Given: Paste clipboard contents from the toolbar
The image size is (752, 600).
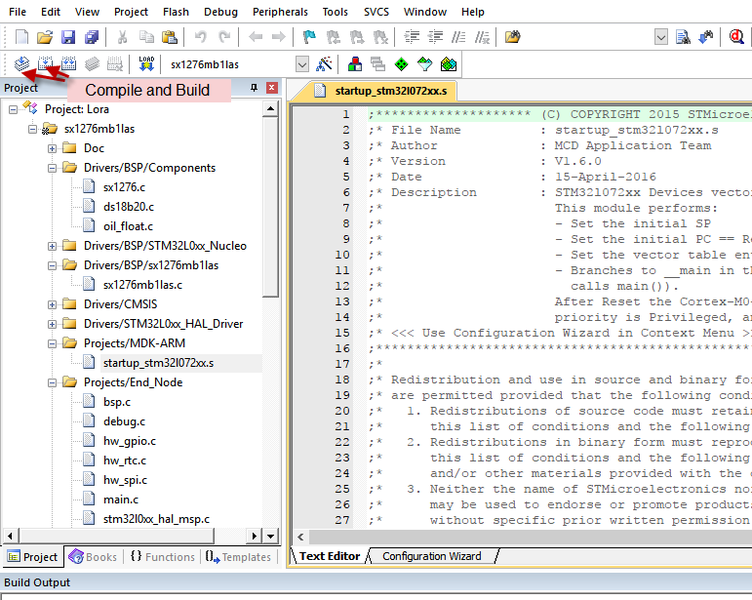Looking at the screenshot, I should coord(169,37).
